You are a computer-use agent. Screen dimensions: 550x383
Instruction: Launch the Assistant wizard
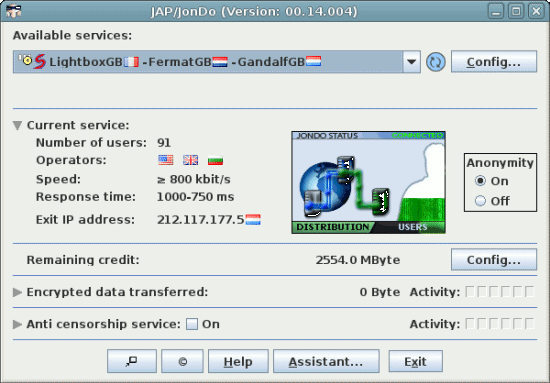[326, 361]
